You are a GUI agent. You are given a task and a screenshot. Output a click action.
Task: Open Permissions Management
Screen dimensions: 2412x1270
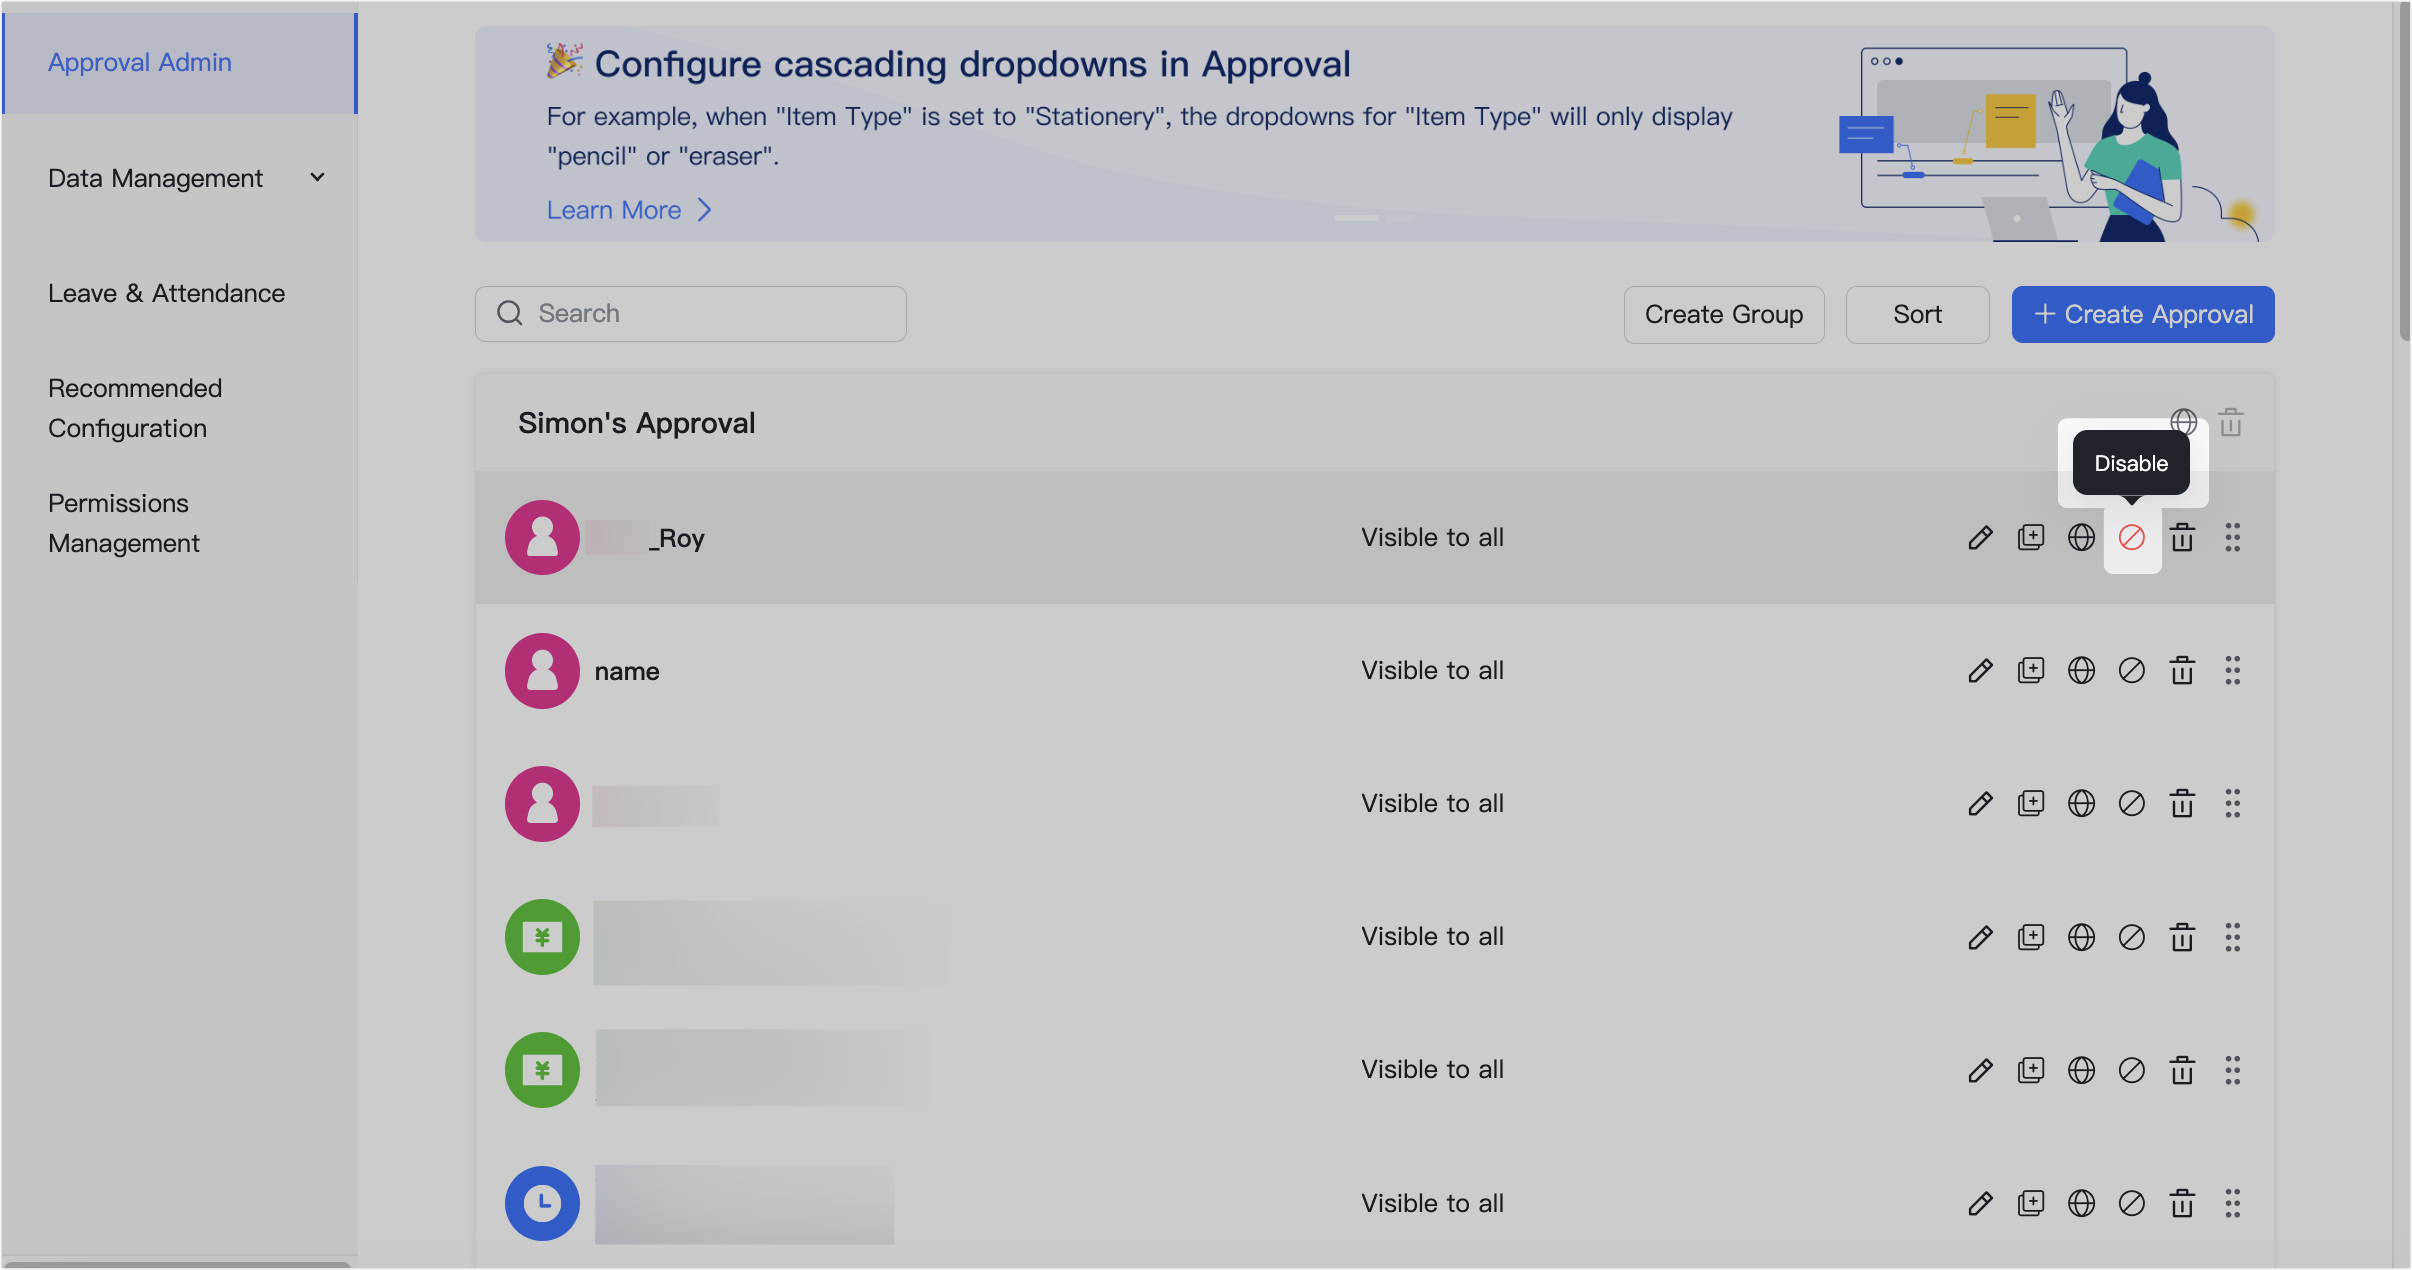124,522
